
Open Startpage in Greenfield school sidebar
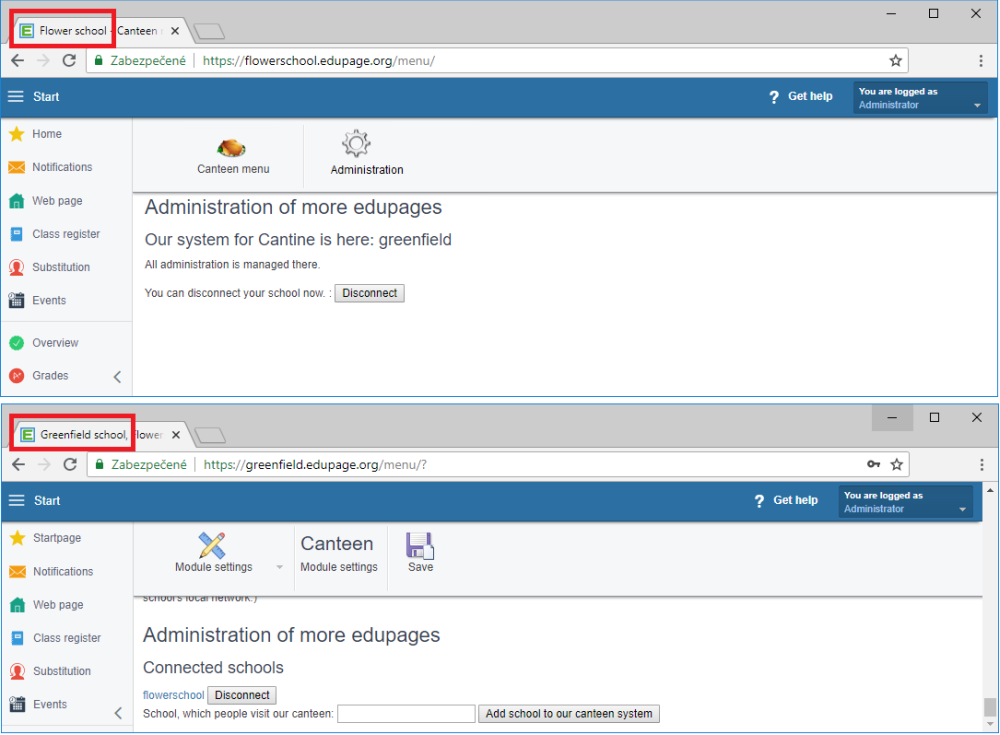point(46,538)
